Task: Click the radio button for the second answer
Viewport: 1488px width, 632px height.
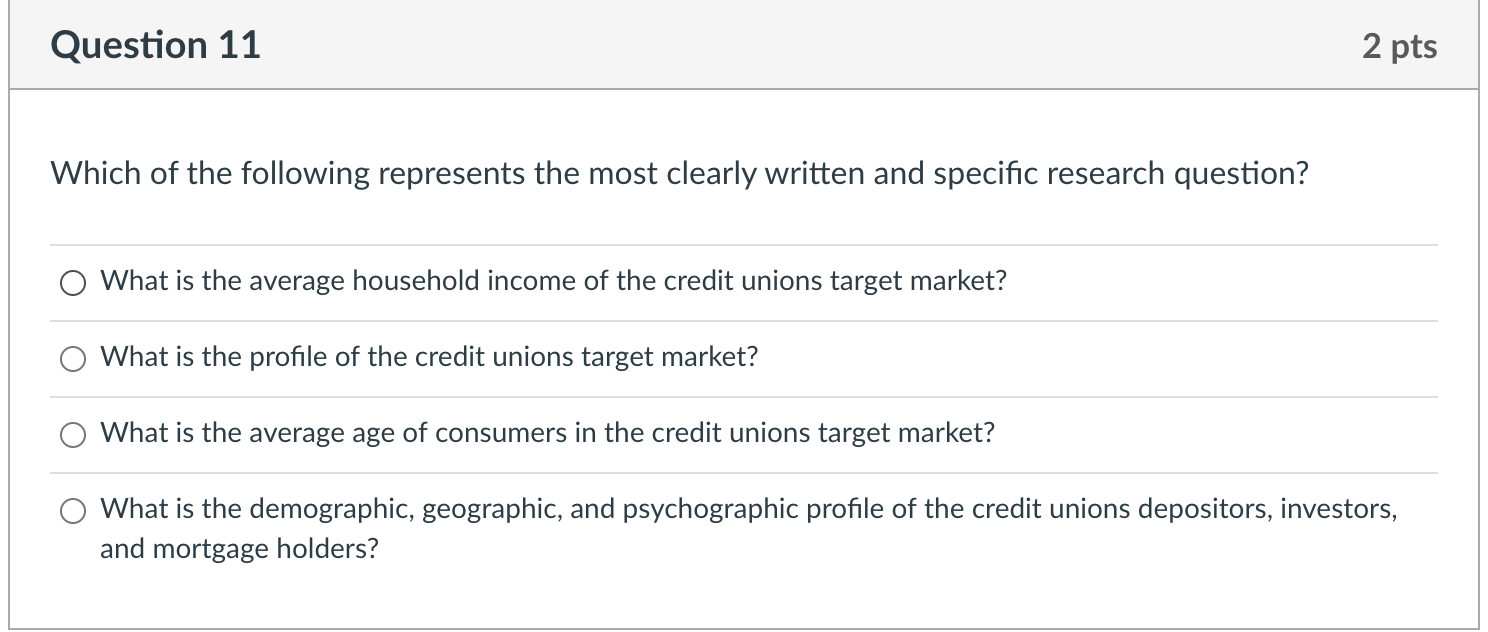Action: [x=72, y=358]
